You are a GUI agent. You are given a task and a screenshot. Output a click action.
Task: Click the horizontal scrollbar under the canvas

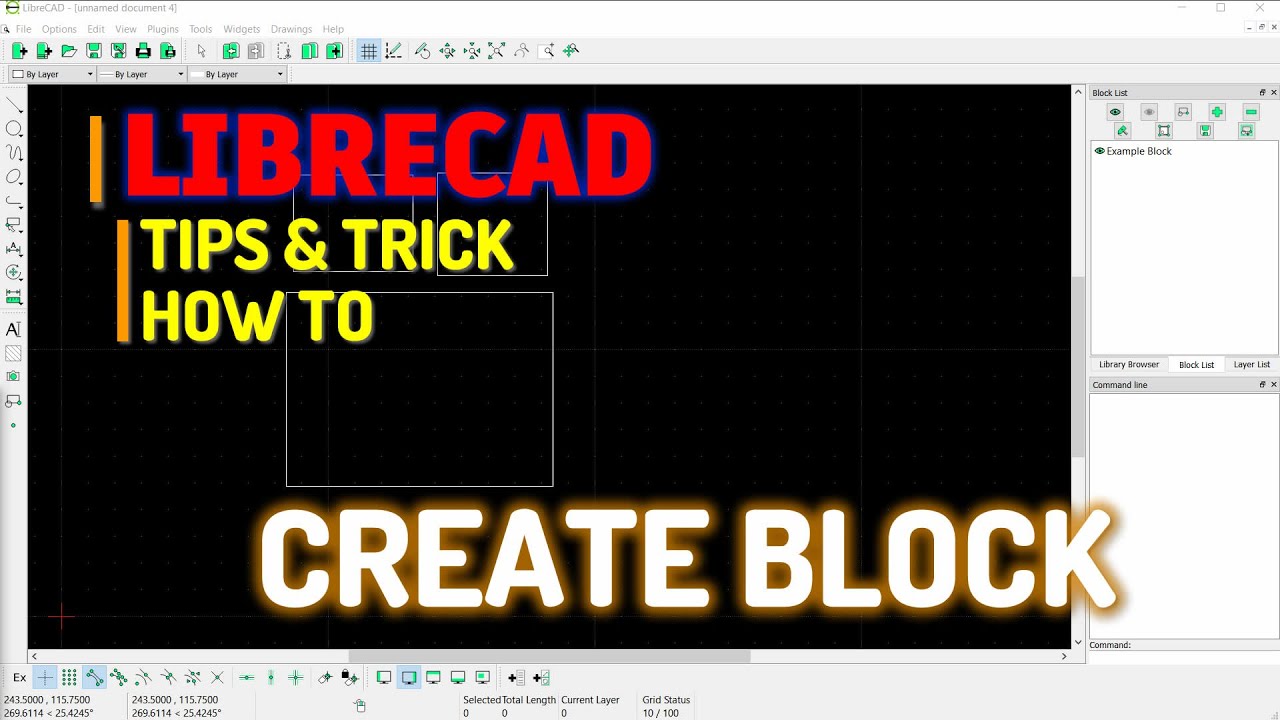[548, 656]
